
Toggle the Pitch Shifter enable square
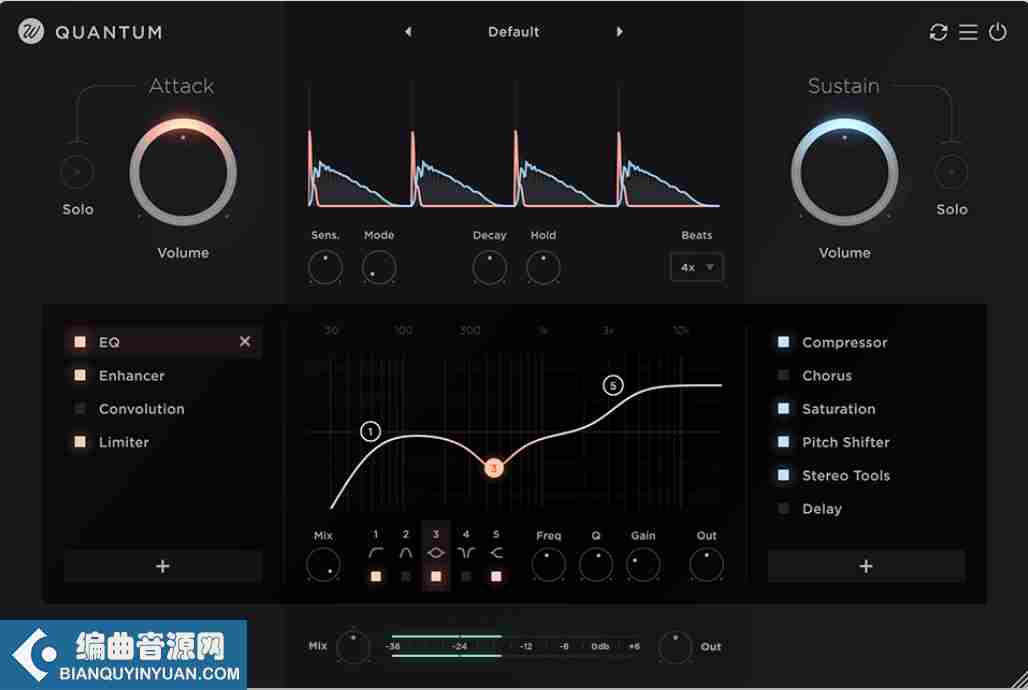(783, 442)
